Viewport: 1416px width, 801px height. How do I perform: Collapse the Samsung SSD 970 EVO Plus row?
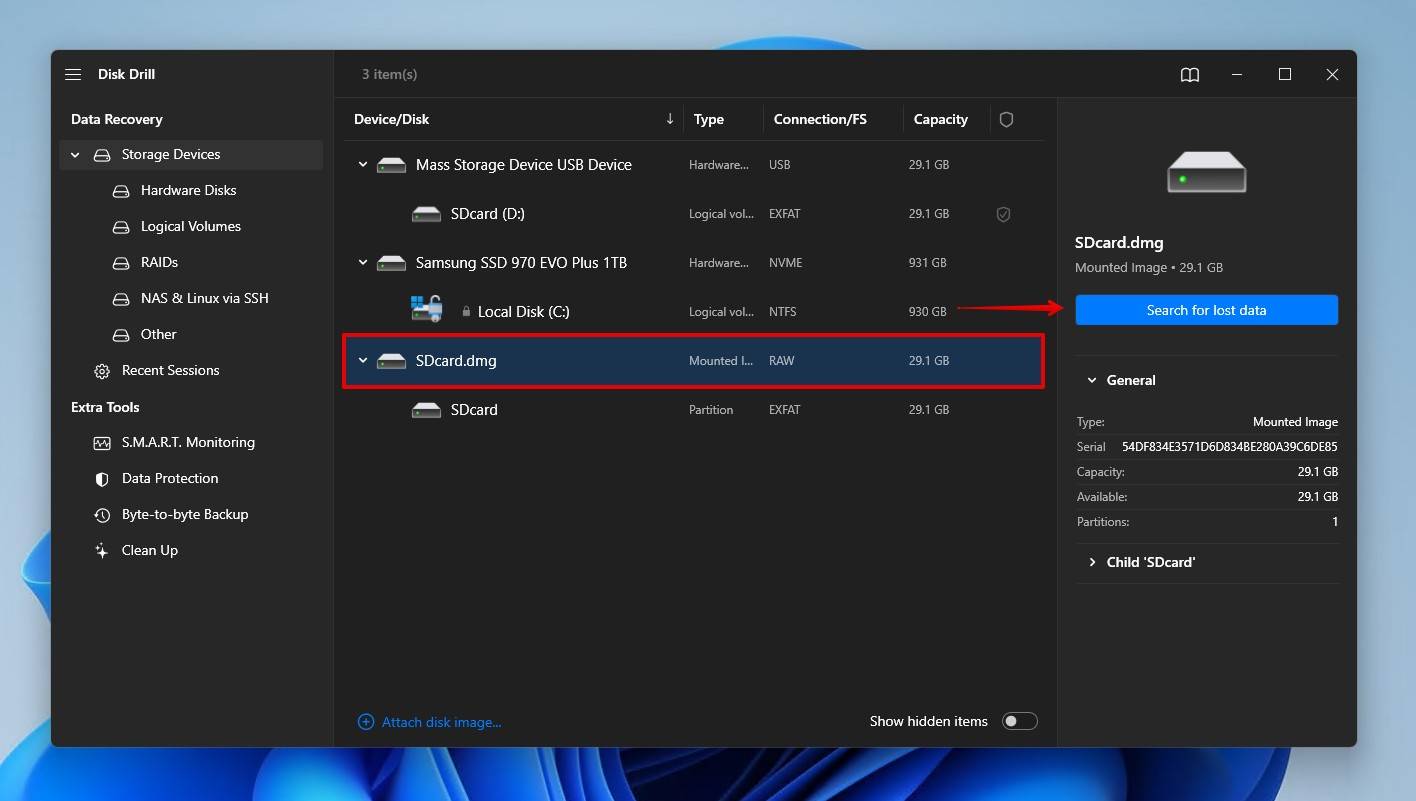[363, 263]
